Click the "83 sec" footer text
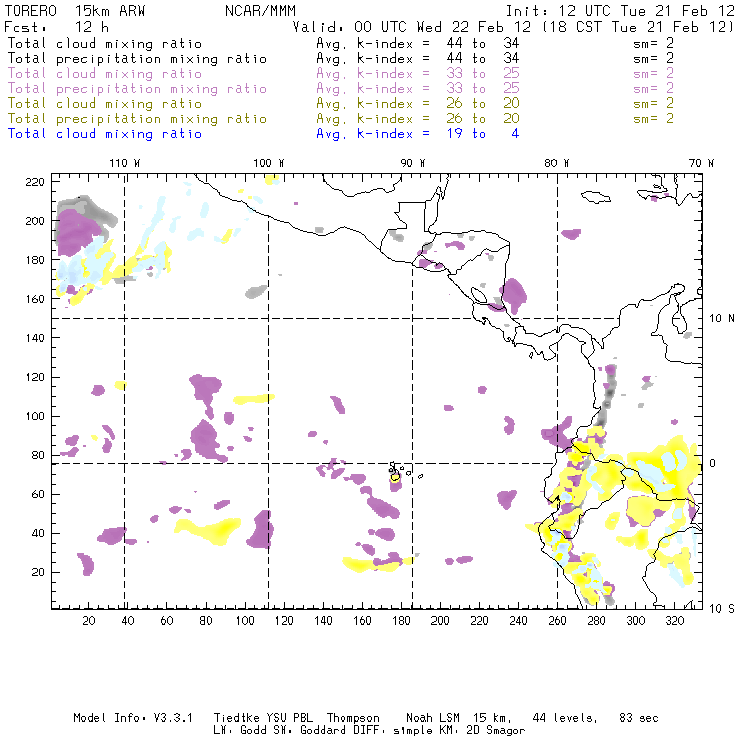This screenshot has height=740, width=740. (639, 718)
